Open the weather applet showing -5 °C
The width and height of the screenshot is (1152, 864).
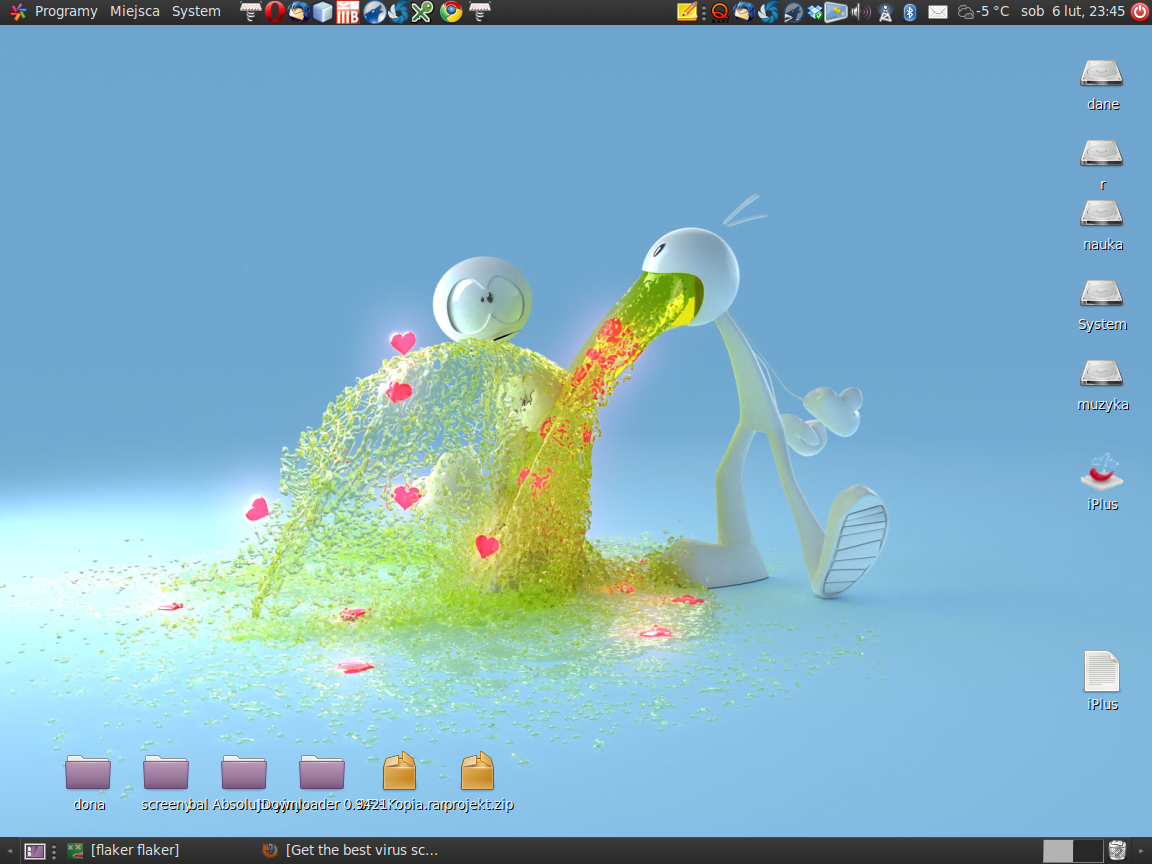click(983, 12)
